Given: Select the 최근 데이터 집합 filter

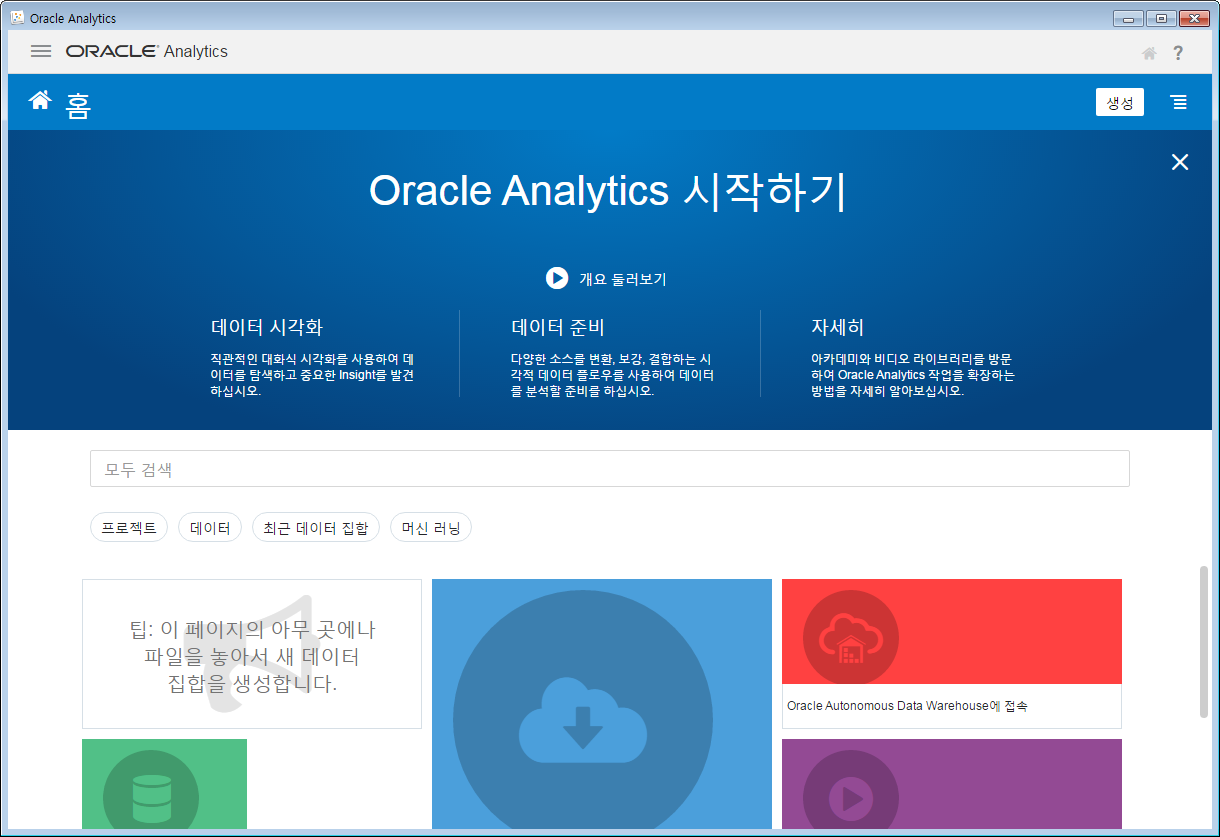Looking at the screenshot, I should point(316,528).
